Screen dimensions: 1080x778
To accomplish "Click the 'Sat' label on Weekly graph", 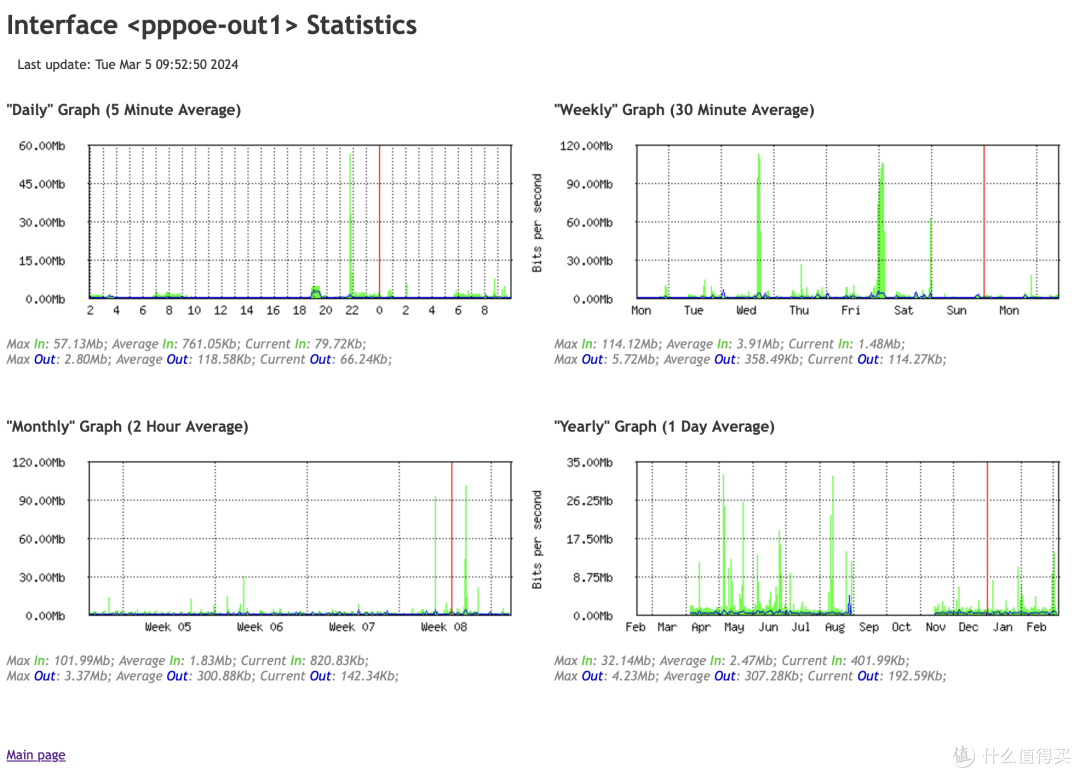I will tap(904, 311).
